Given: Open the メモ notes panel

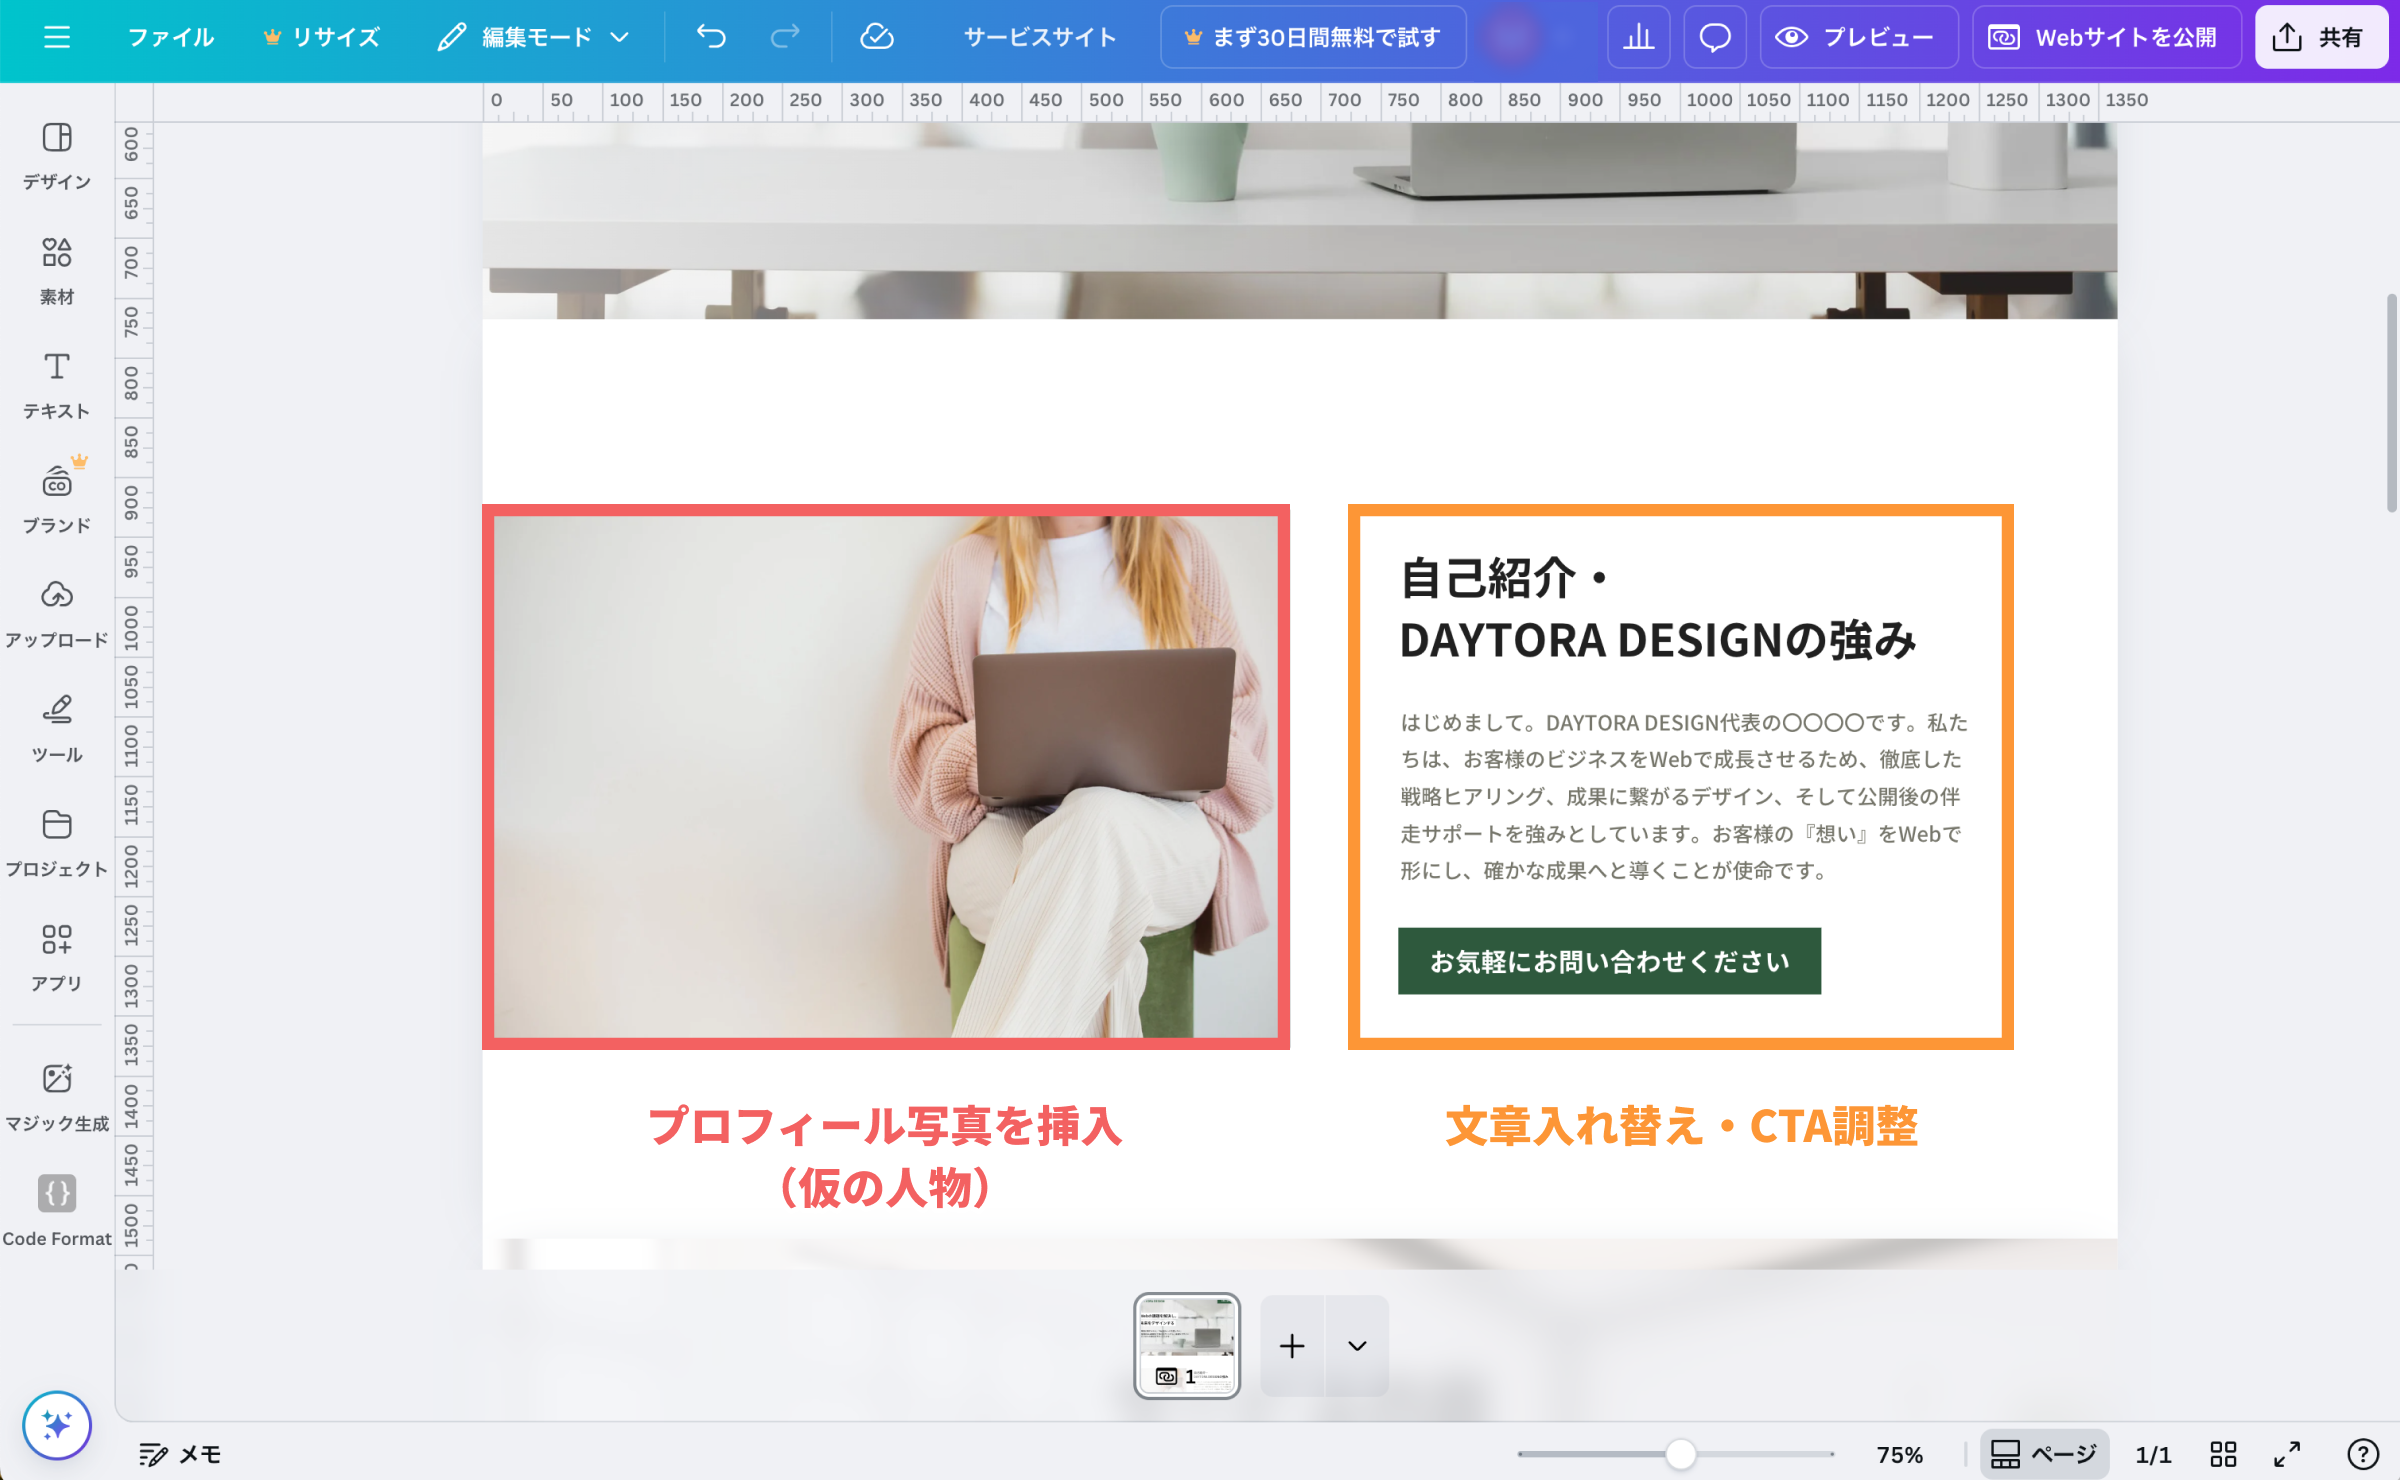Looking at the screenshot, I should point(180,1454).
